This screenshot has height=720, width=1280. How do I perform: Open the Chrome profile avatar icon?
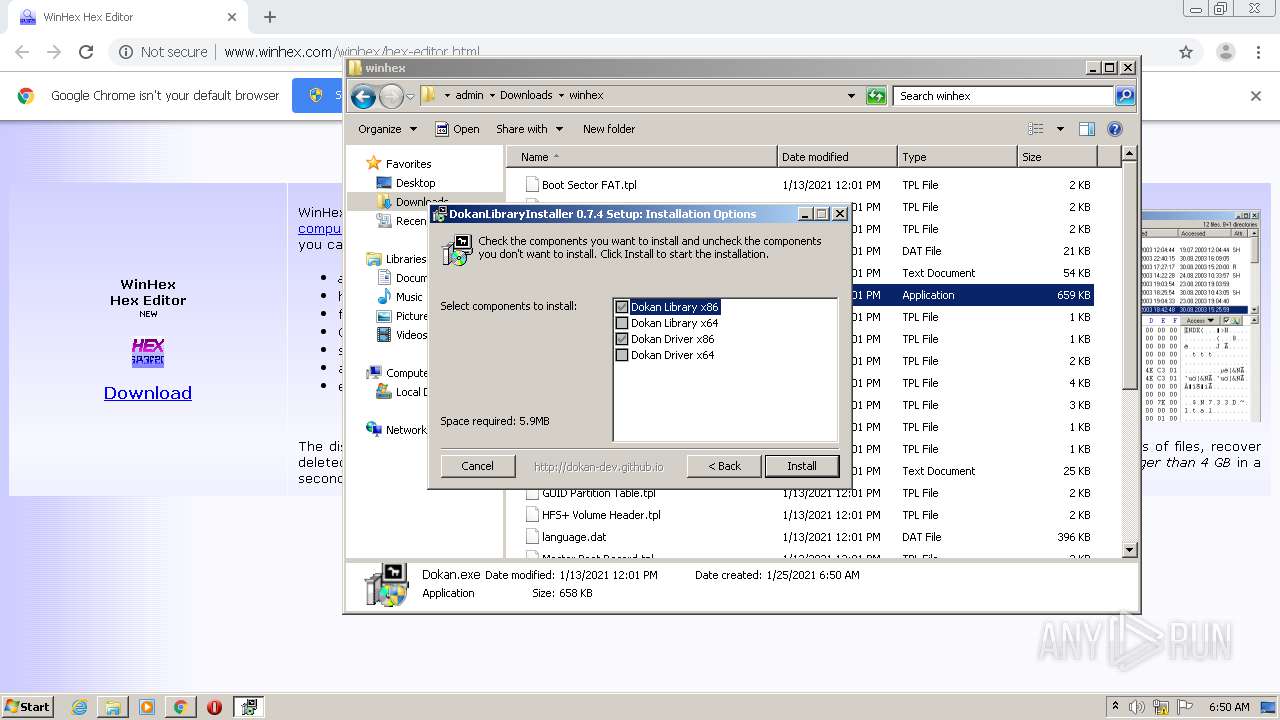[1225, 52]
